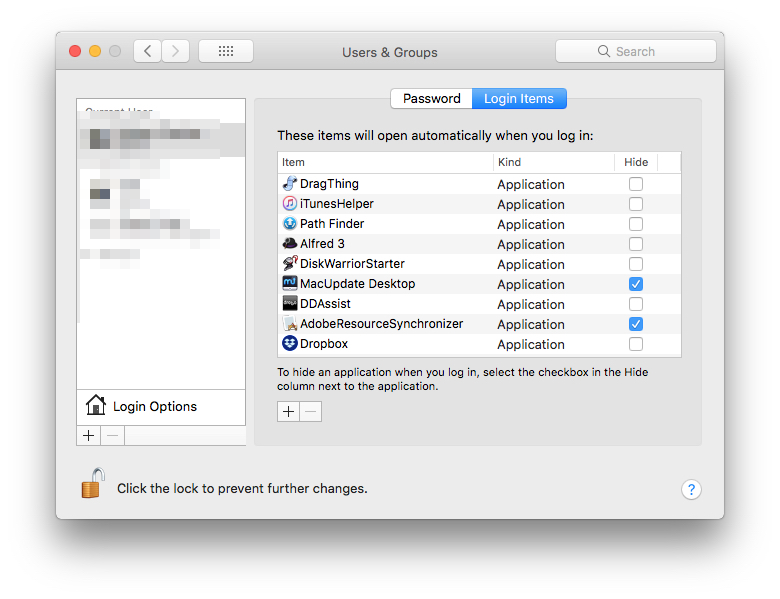Enable Hide checkbox for DDAssist
780x599 pixels.
pyautogui.click(x=636, y=304)
